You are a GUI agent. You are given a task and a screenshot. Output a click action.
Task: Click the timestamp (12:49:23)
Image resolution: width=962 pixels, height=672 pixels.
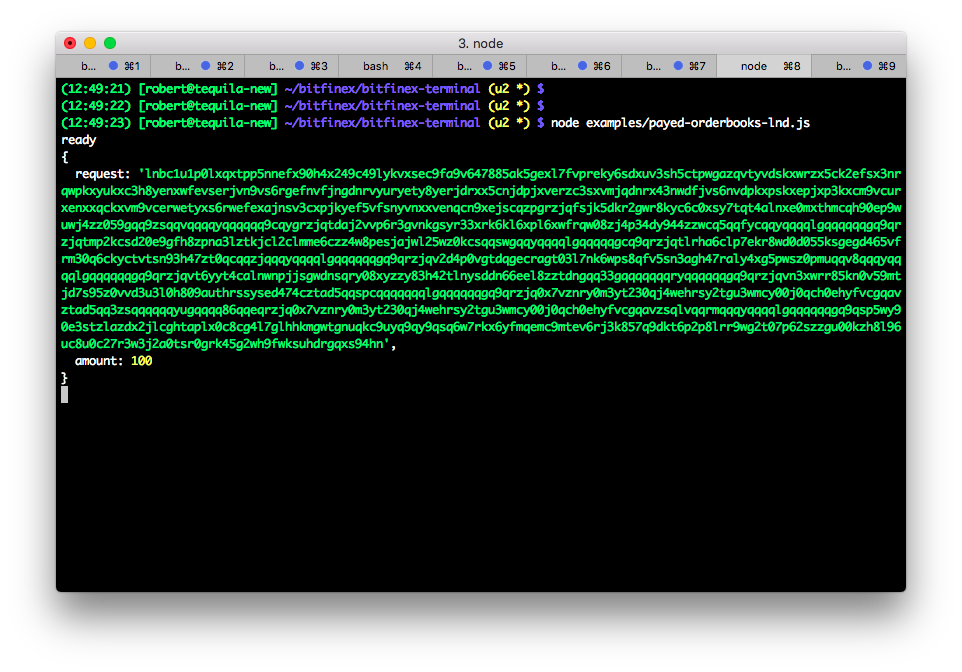pyautogui.click(x=96, y=123)
